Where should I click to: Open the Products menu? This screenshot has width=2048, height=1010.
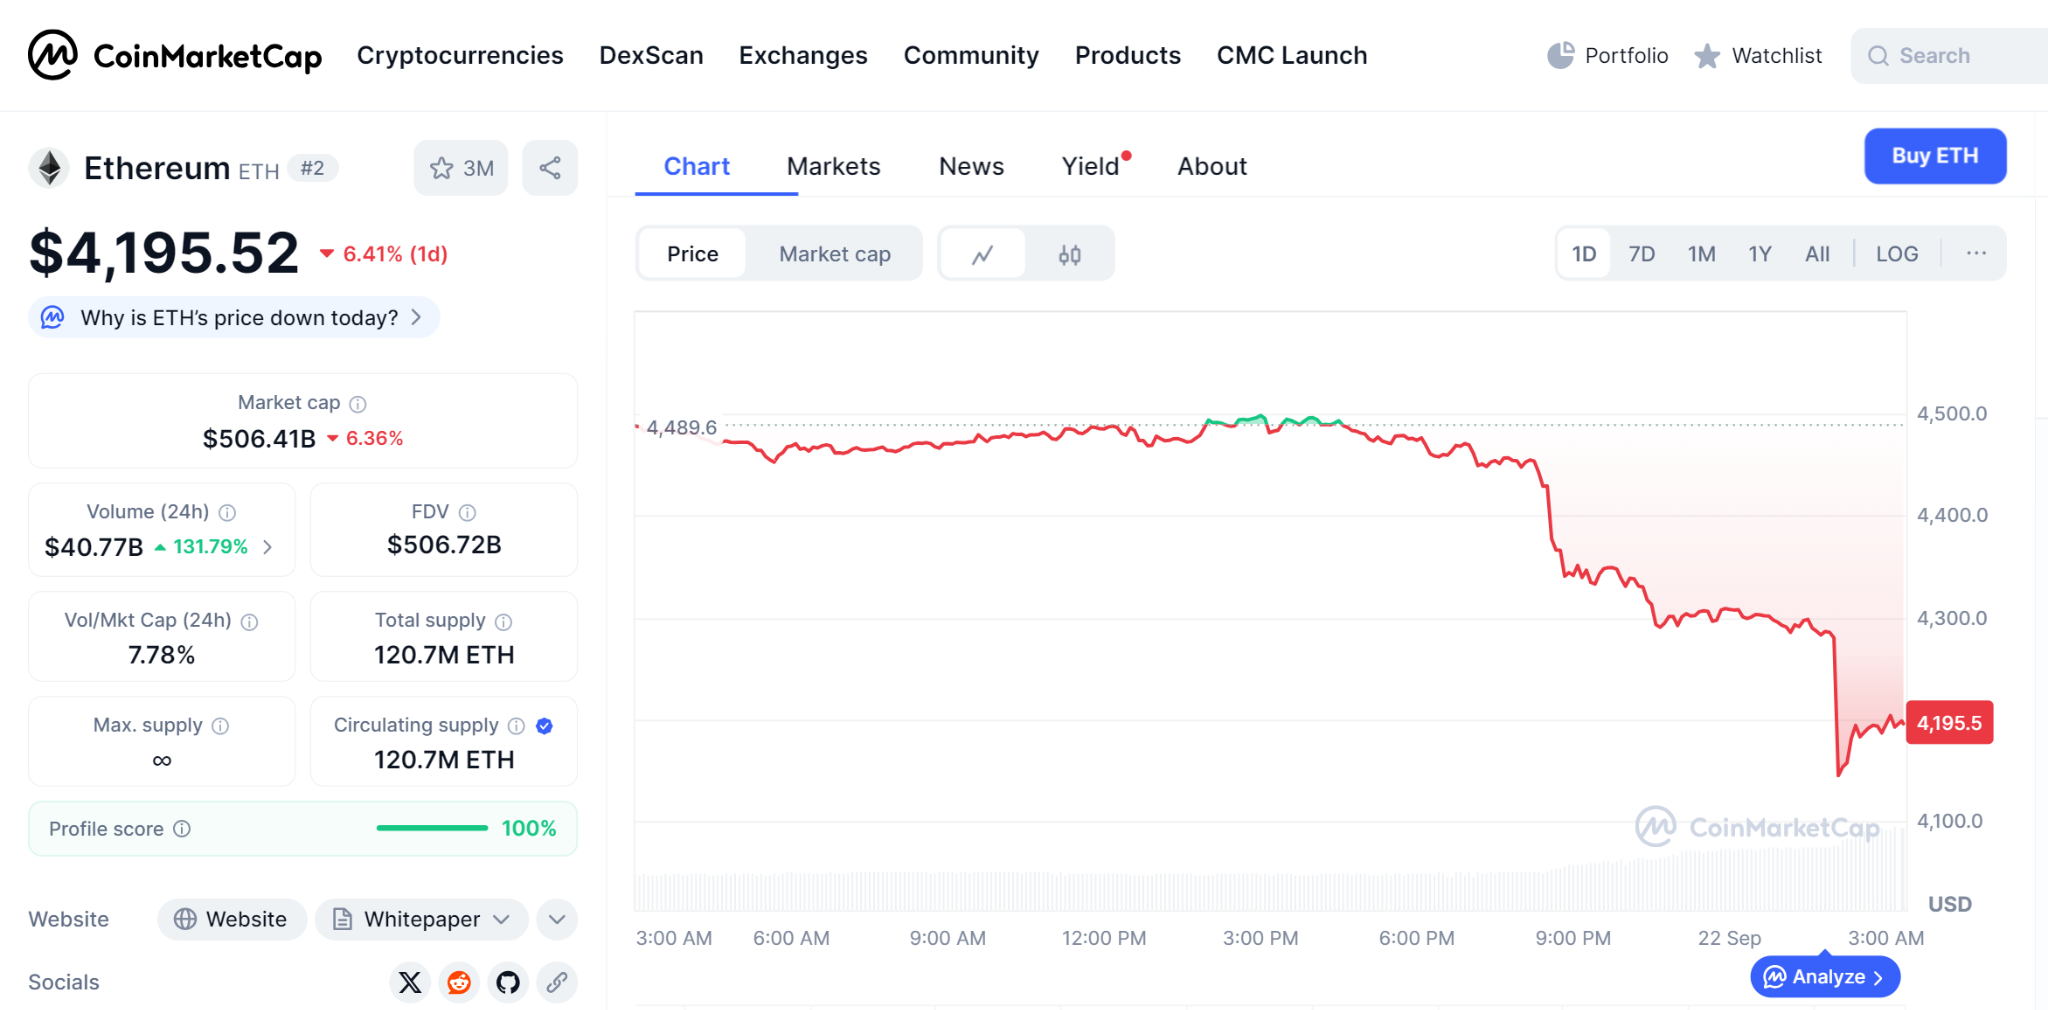pyautogui.click(x=1128, y=55)
